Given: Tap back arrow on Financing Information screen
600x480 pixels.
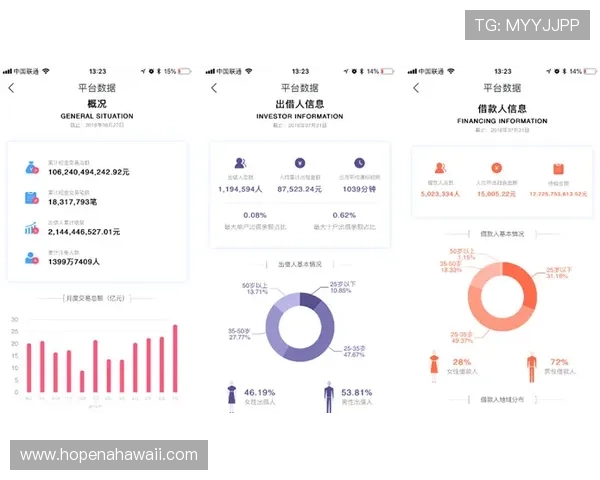Looking at the screenshot, I should click(416, 88).
